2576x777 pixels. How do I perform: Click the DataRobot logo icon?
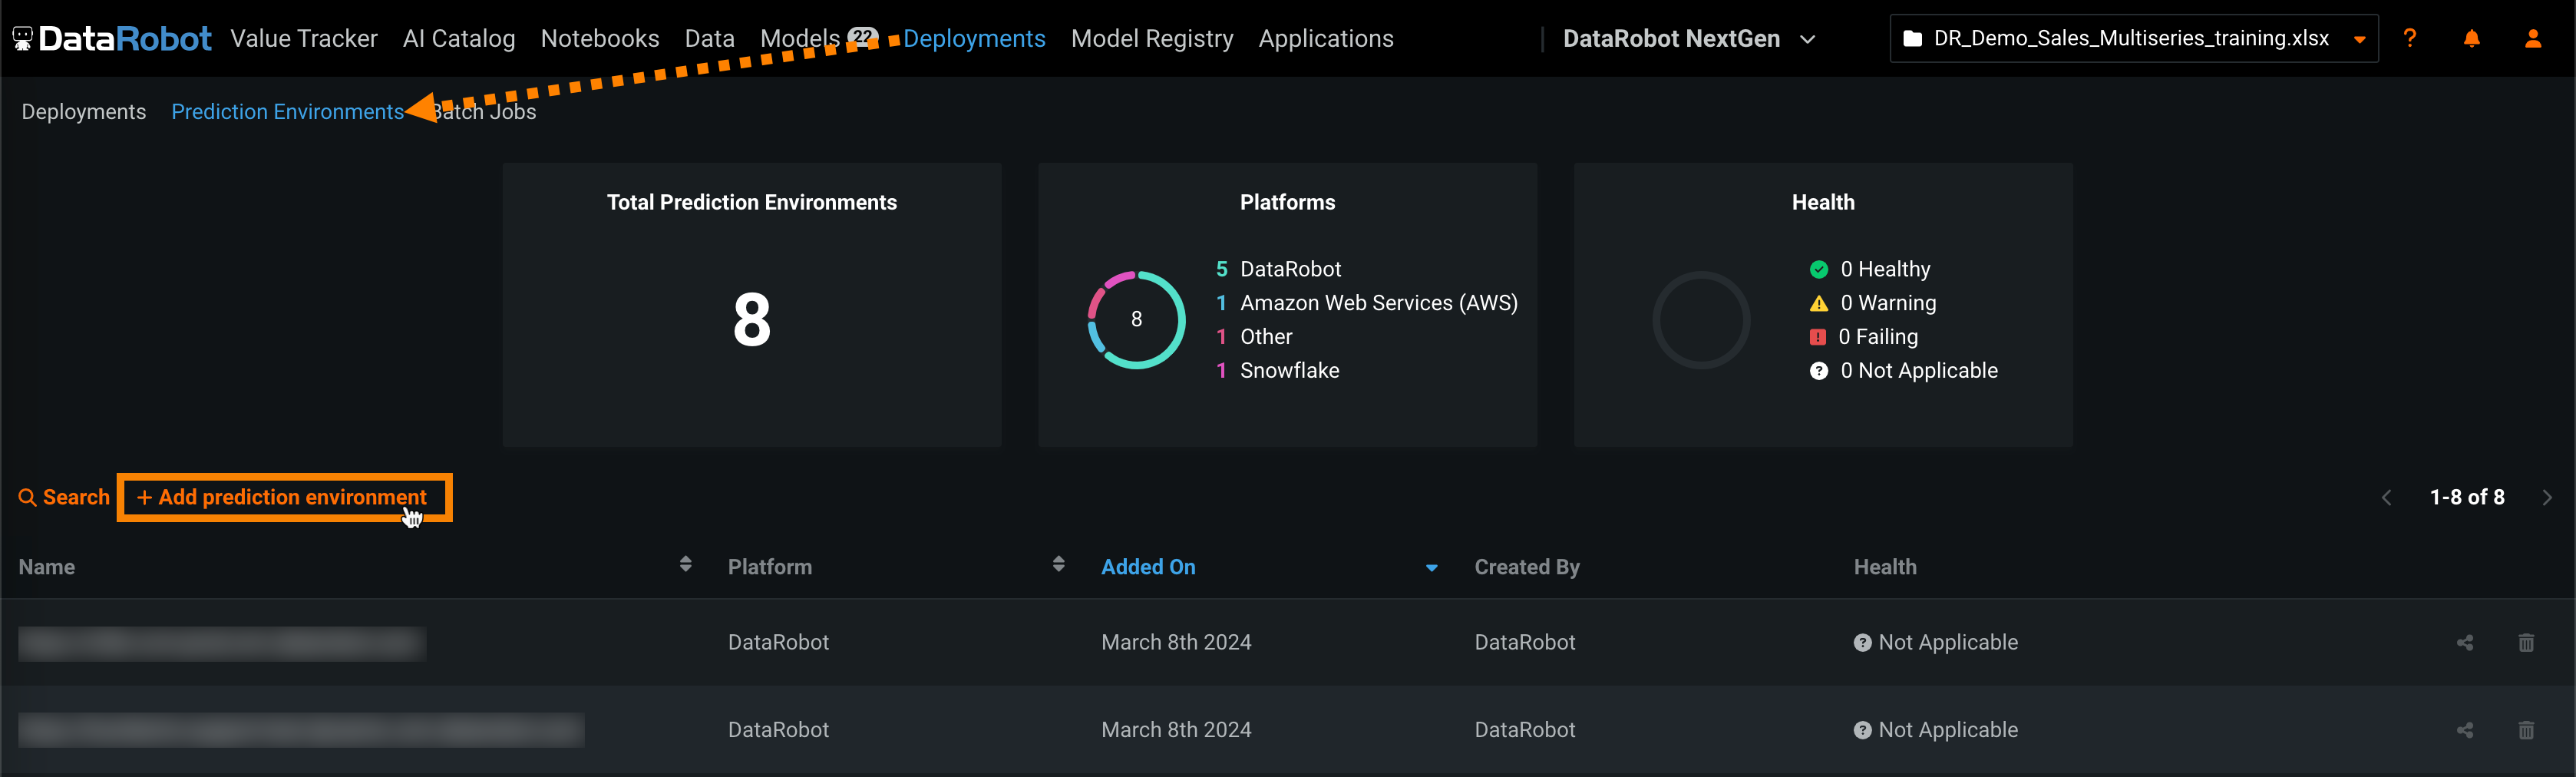(23, 39)
